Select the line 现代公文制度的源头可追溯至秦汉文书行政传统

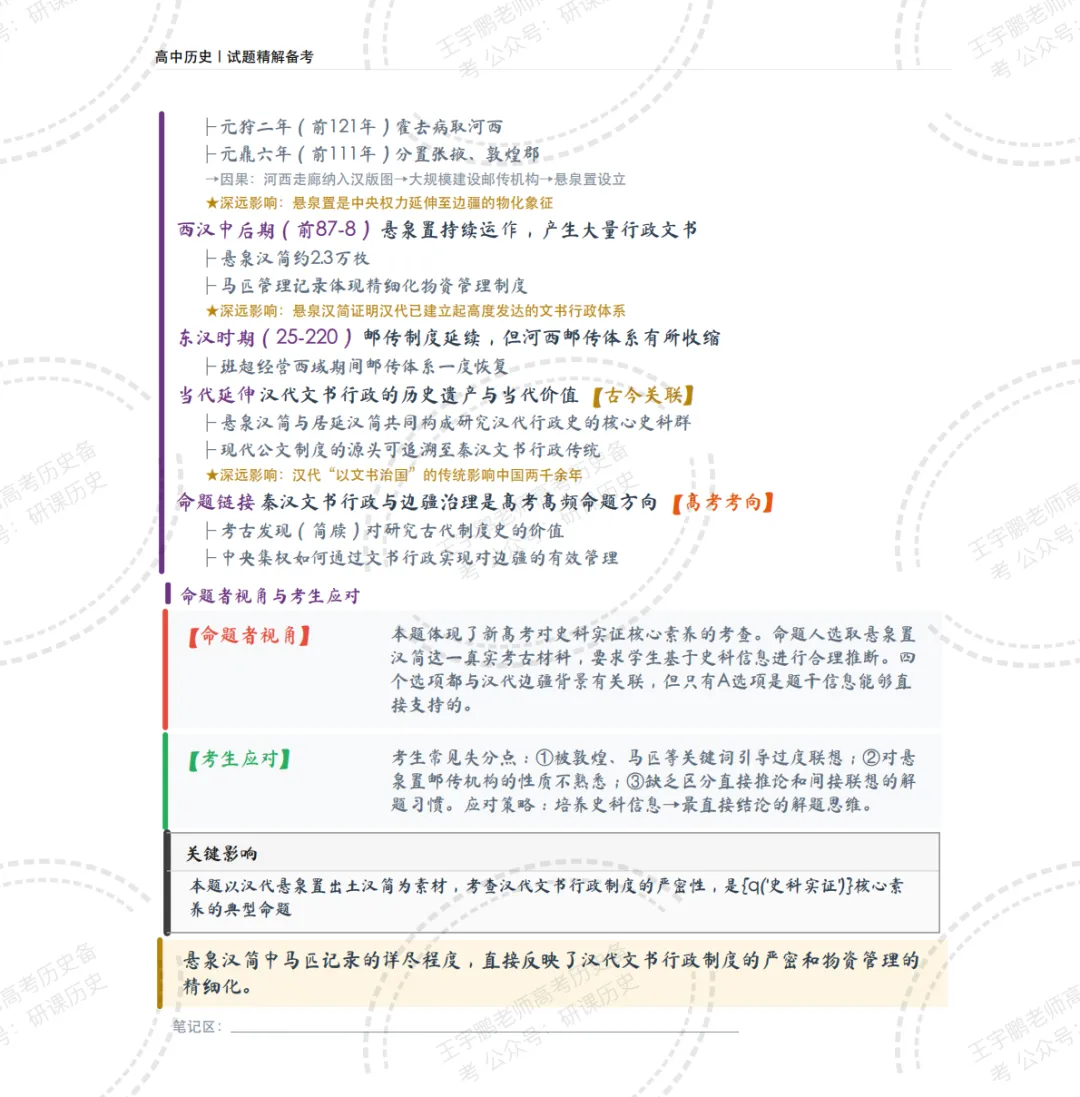pyautogui.click(x=403, y=450)
